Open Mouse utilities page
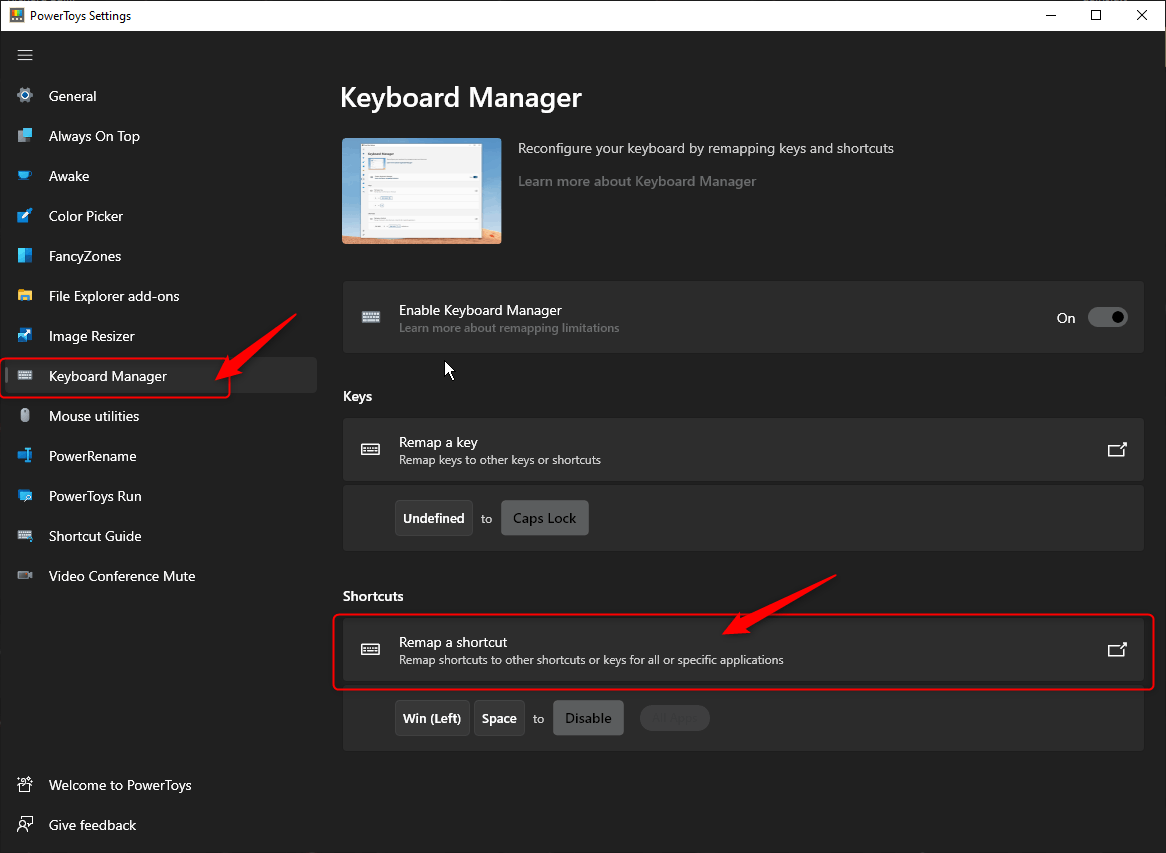Image resolution: width=1166 pixels, height=853 pixels. 158,416
